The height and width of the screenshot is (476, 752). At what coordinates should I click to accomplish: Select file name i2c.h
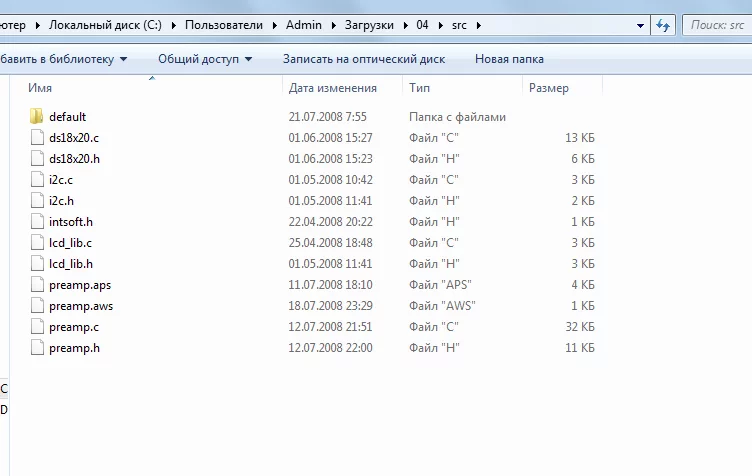(x=61, y=201)
